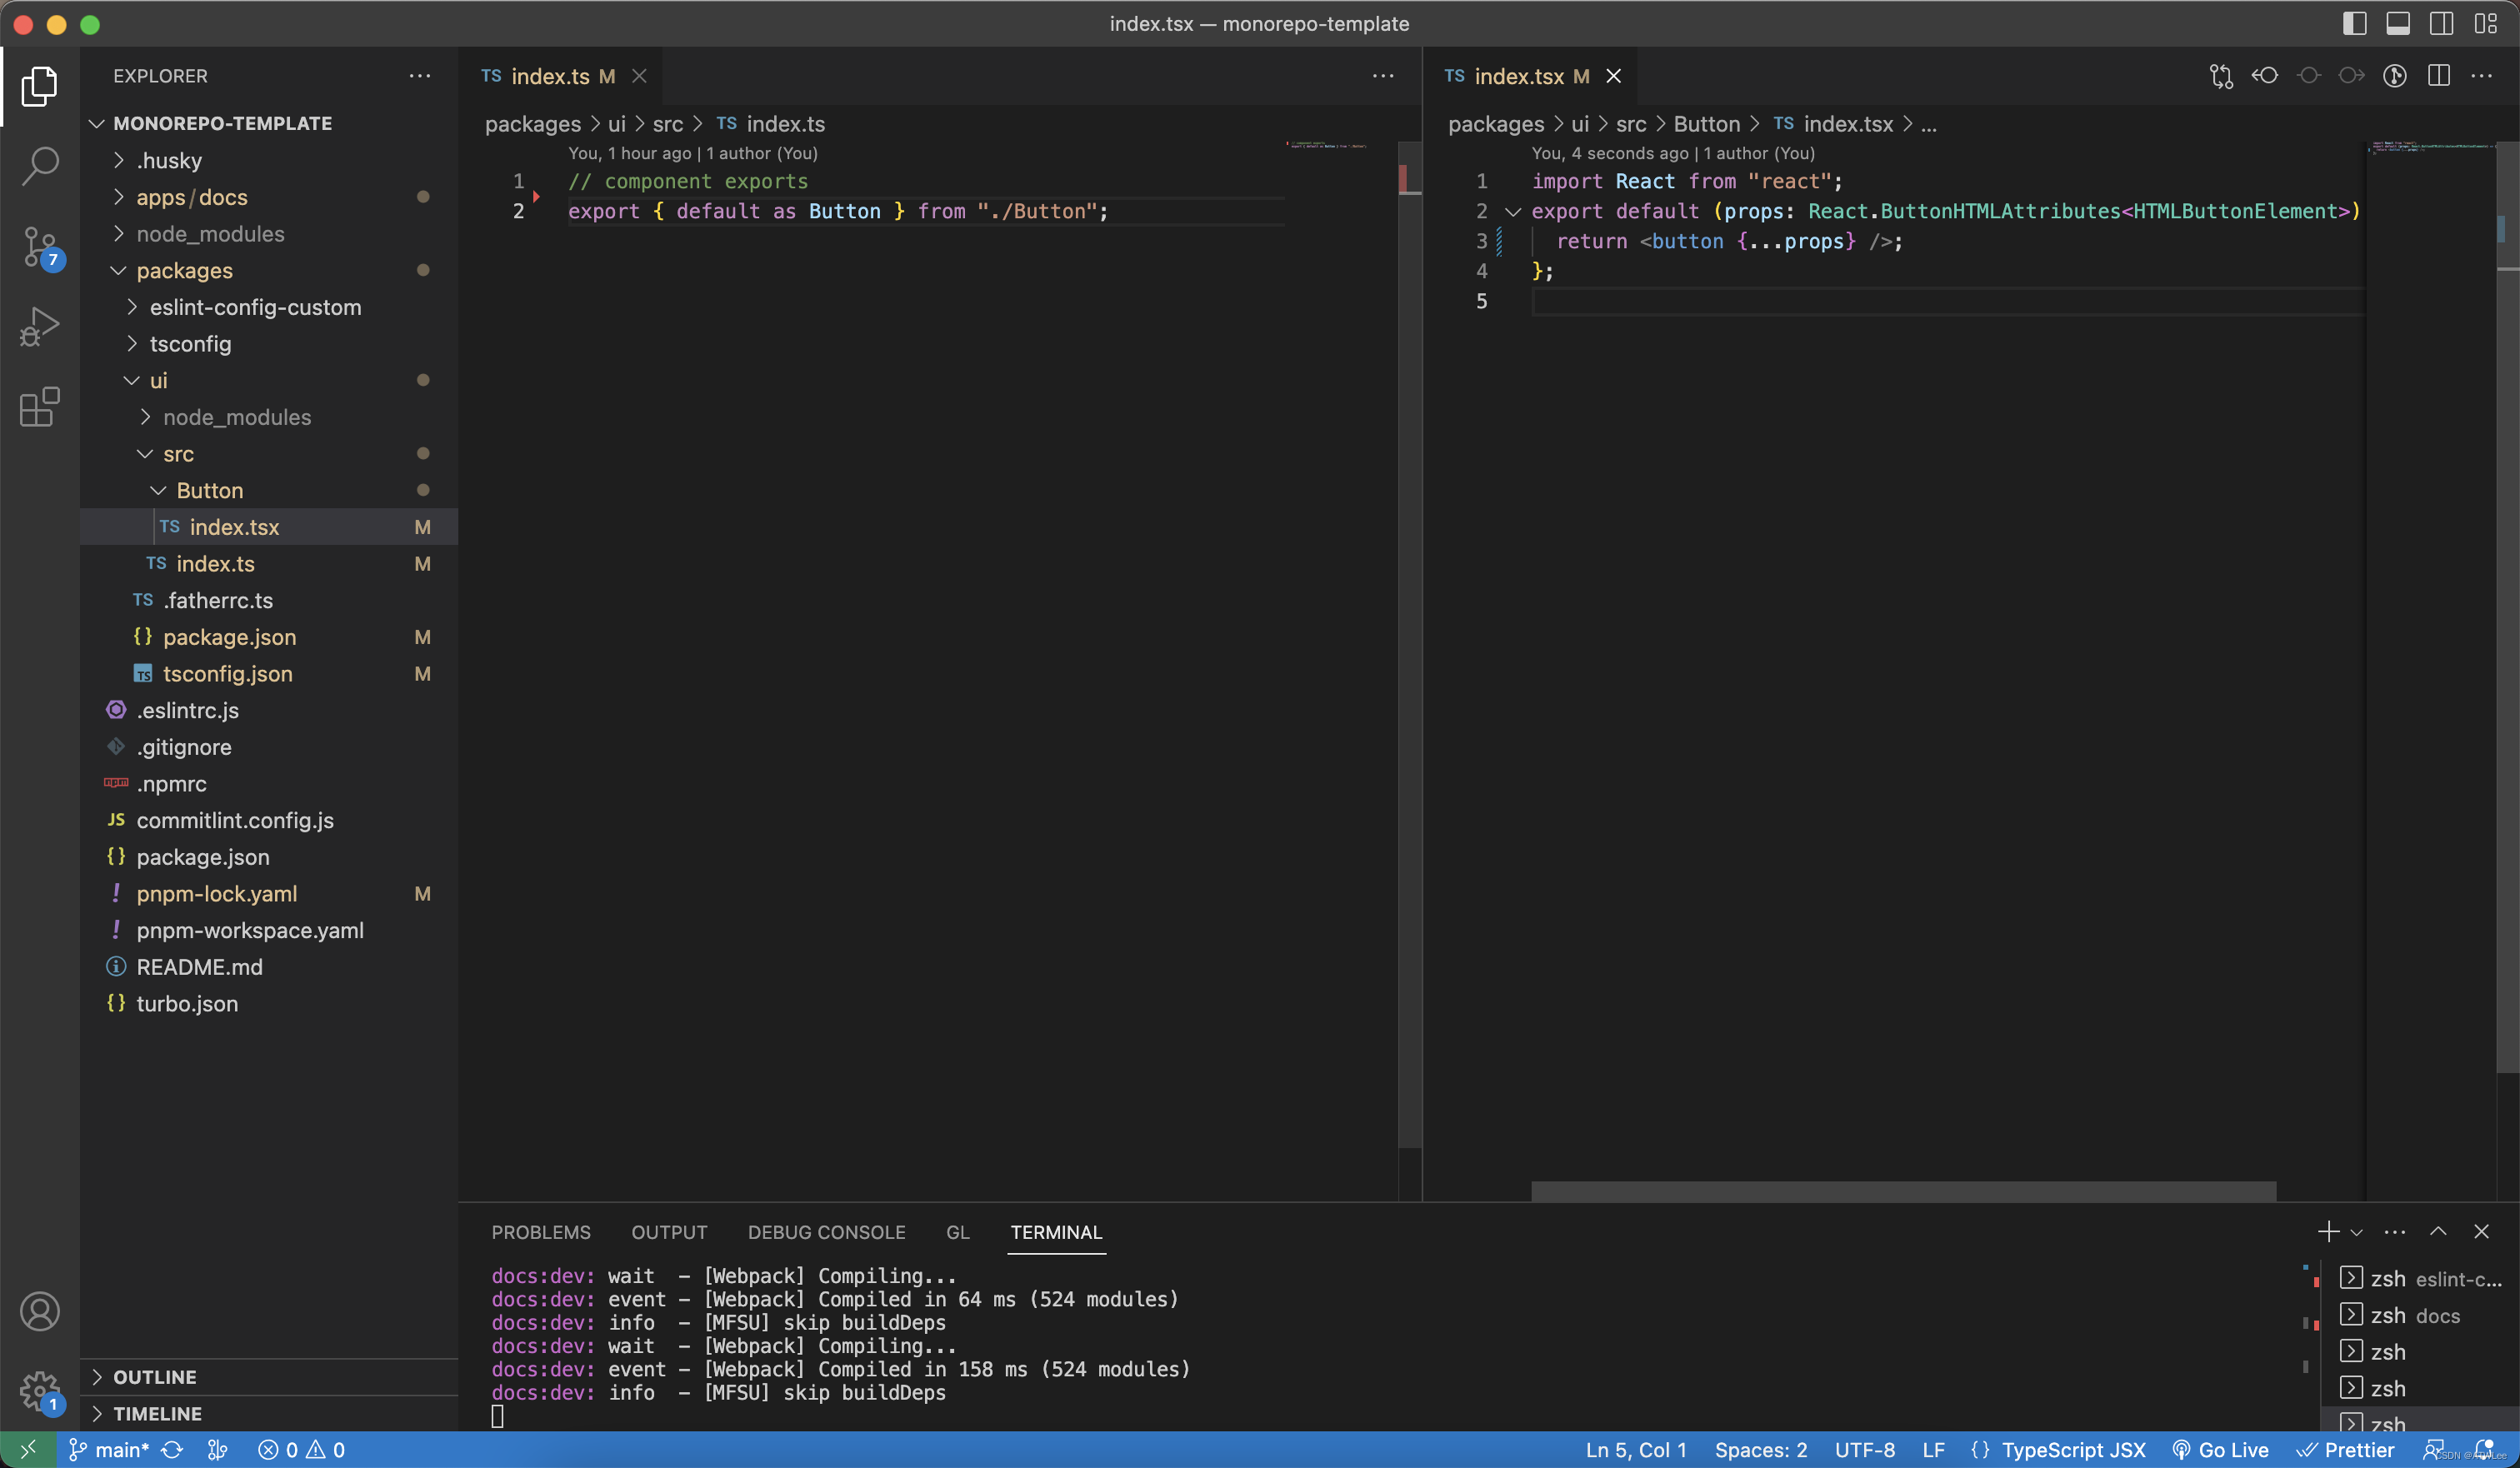Click the main* branch in status bar
Screen dimensions: 2520x1468
(x=108, y=1450)
